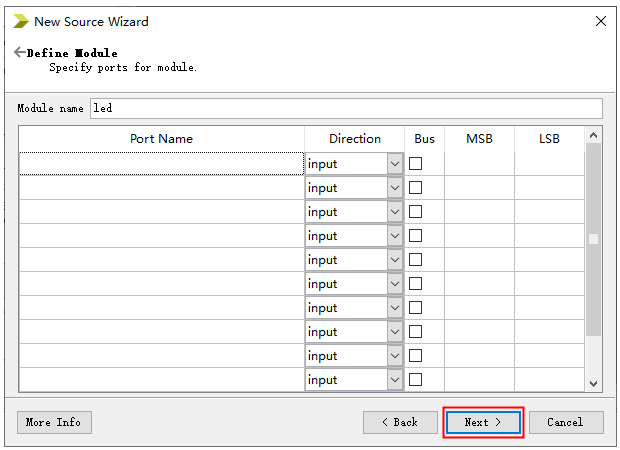Click the MSB cell in the first row
The width and height of the screenshot is (620, 450).
[479, 164]
